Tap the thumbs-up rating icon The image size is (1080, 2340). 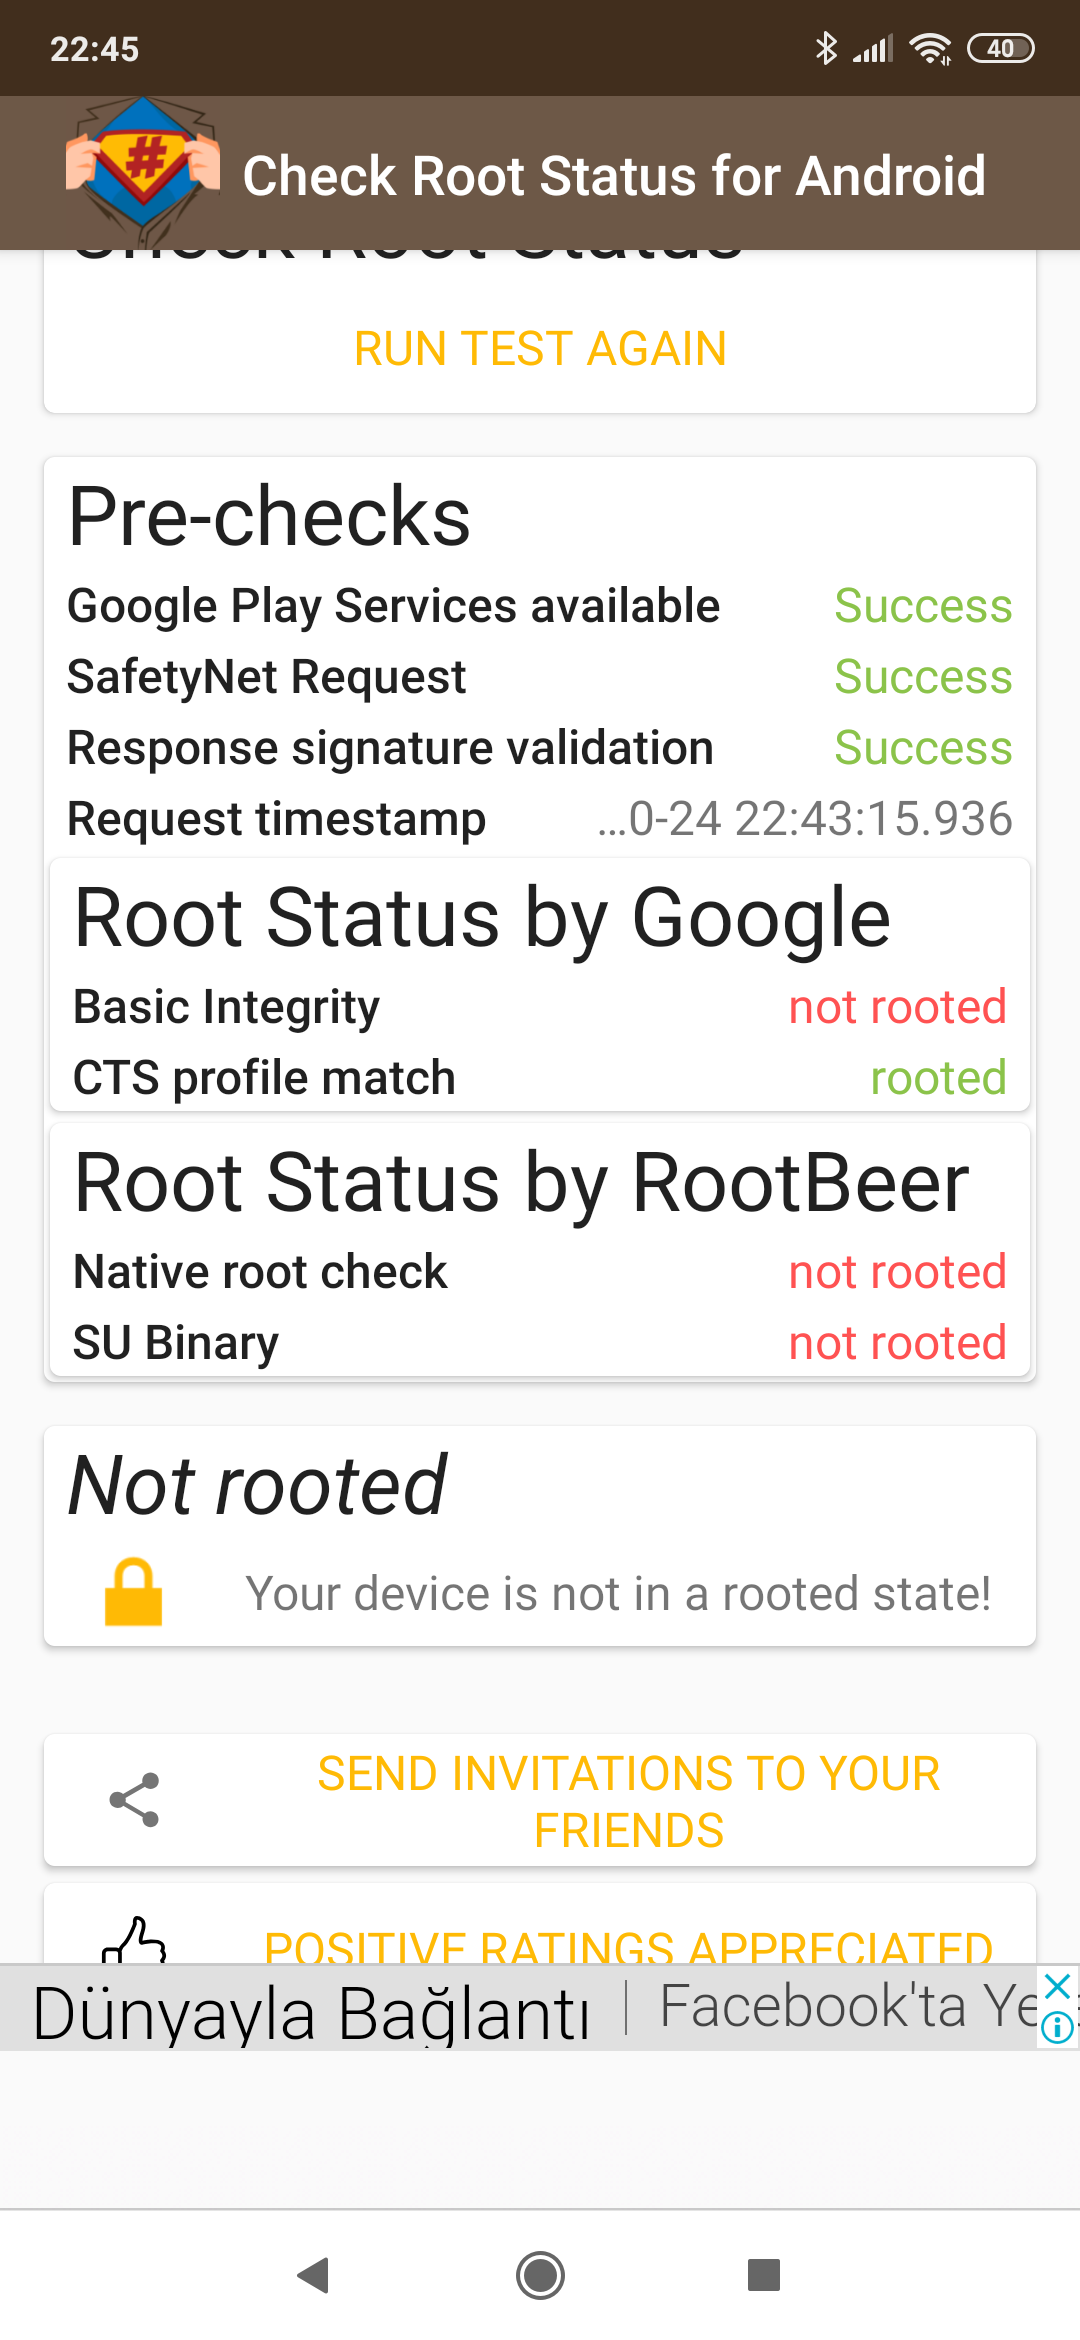pyautogui.click(x=134, y=1940)
